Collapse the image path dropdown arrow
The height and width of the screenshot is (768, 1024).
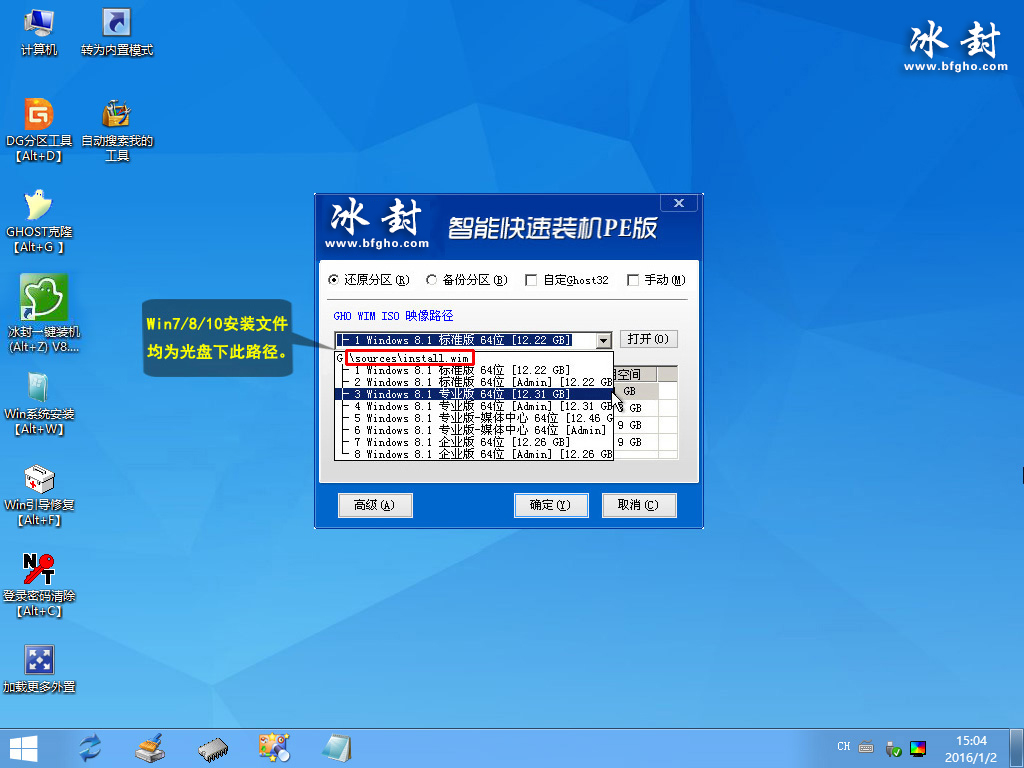click(x=603, y=340)
